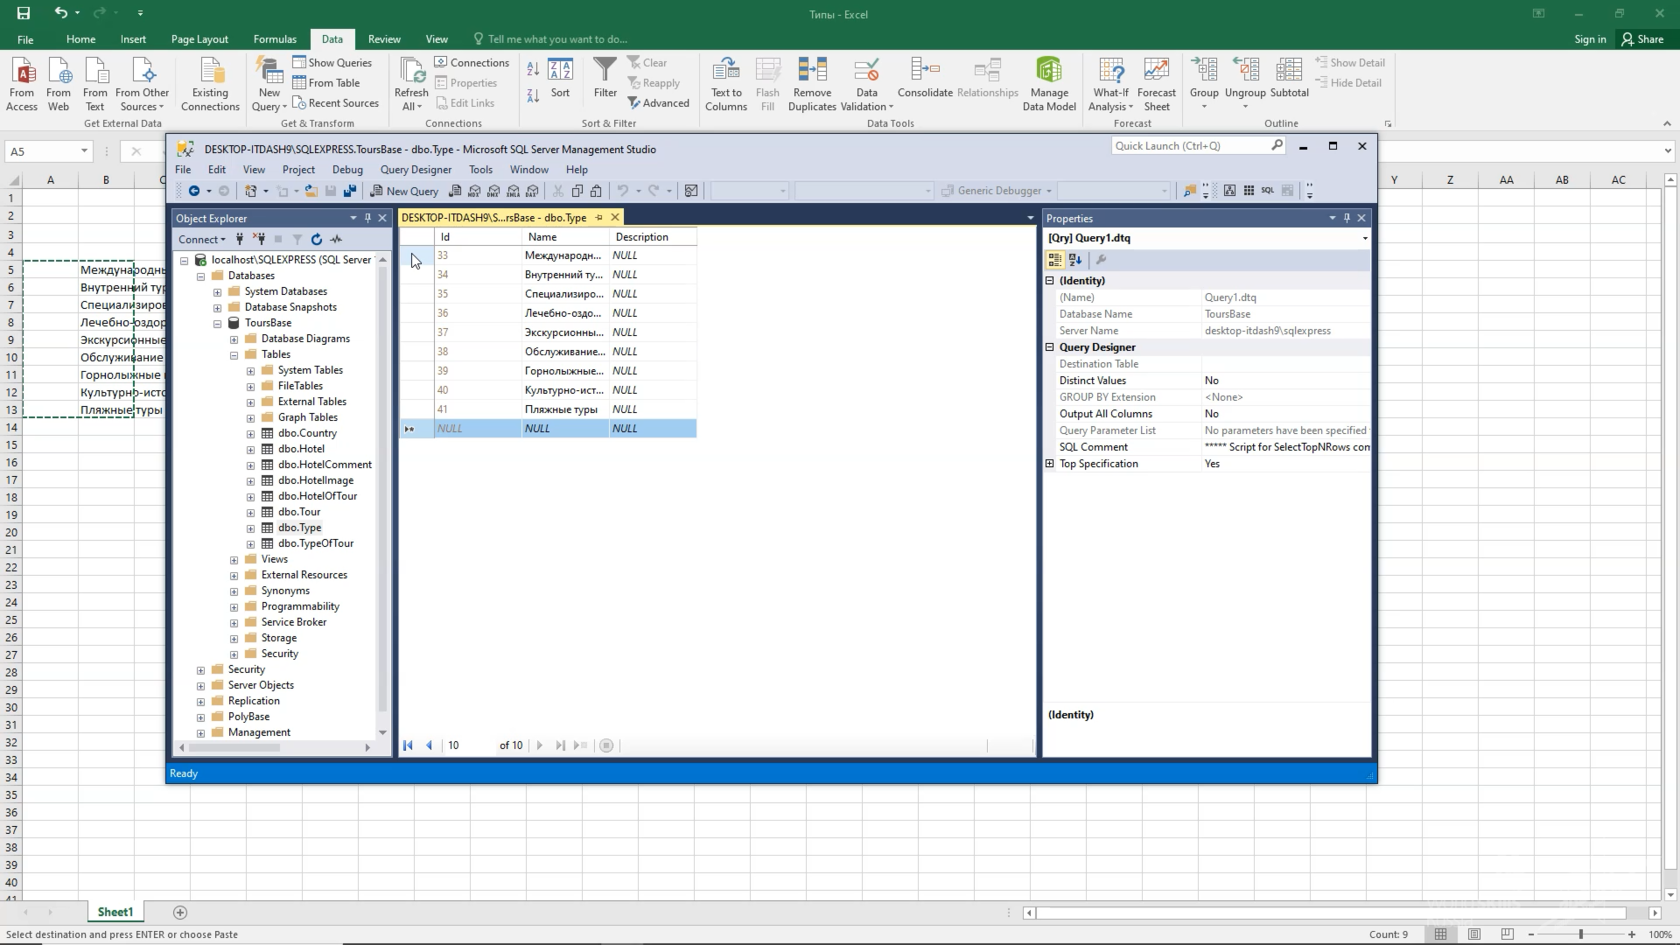Click the Share button in Excel
Screen dimensions: 1680x945
[x=1643, y=39]
